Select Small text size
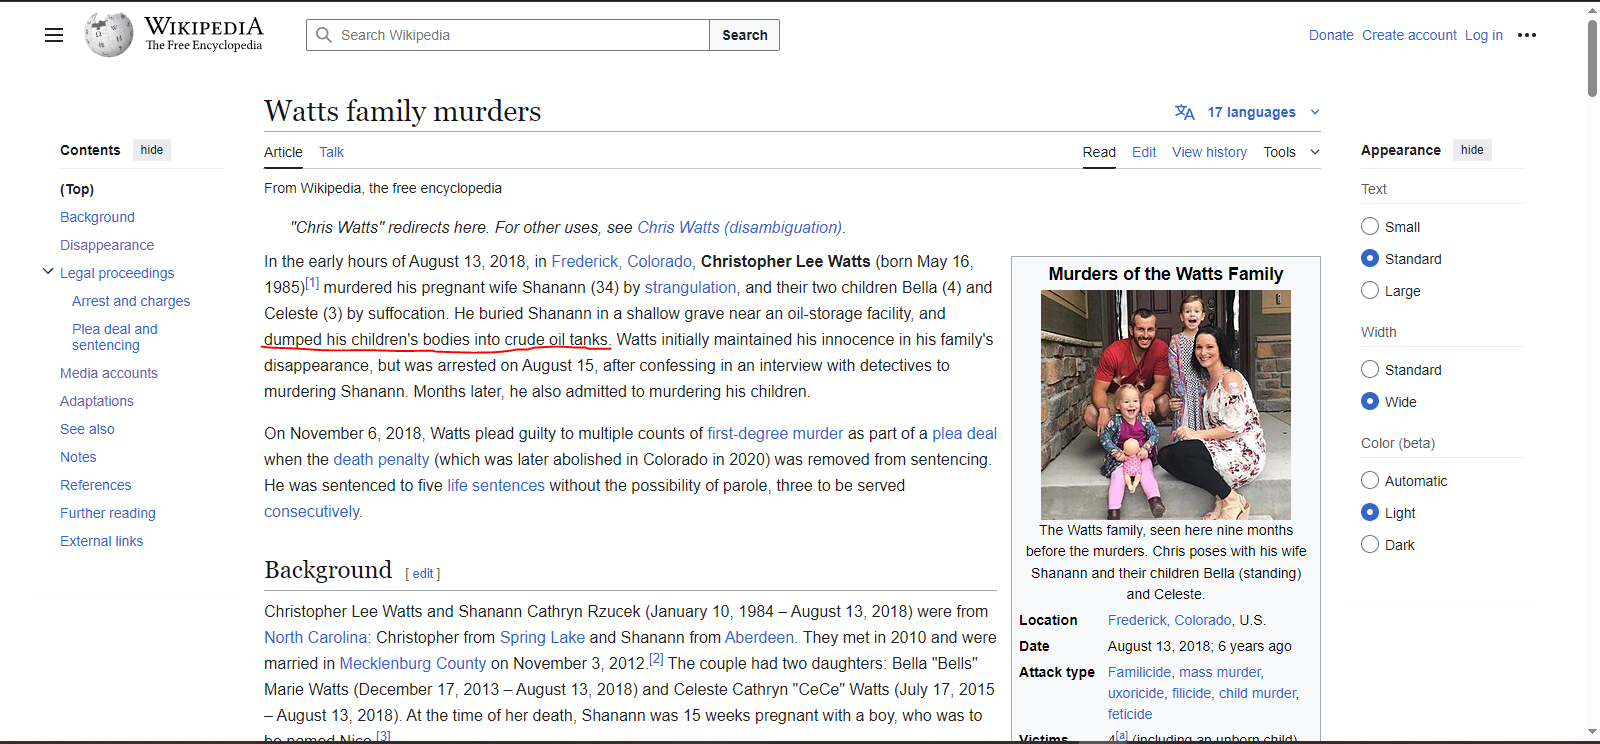Viewport: 1600px width, 744px height. click(1370, 227)
